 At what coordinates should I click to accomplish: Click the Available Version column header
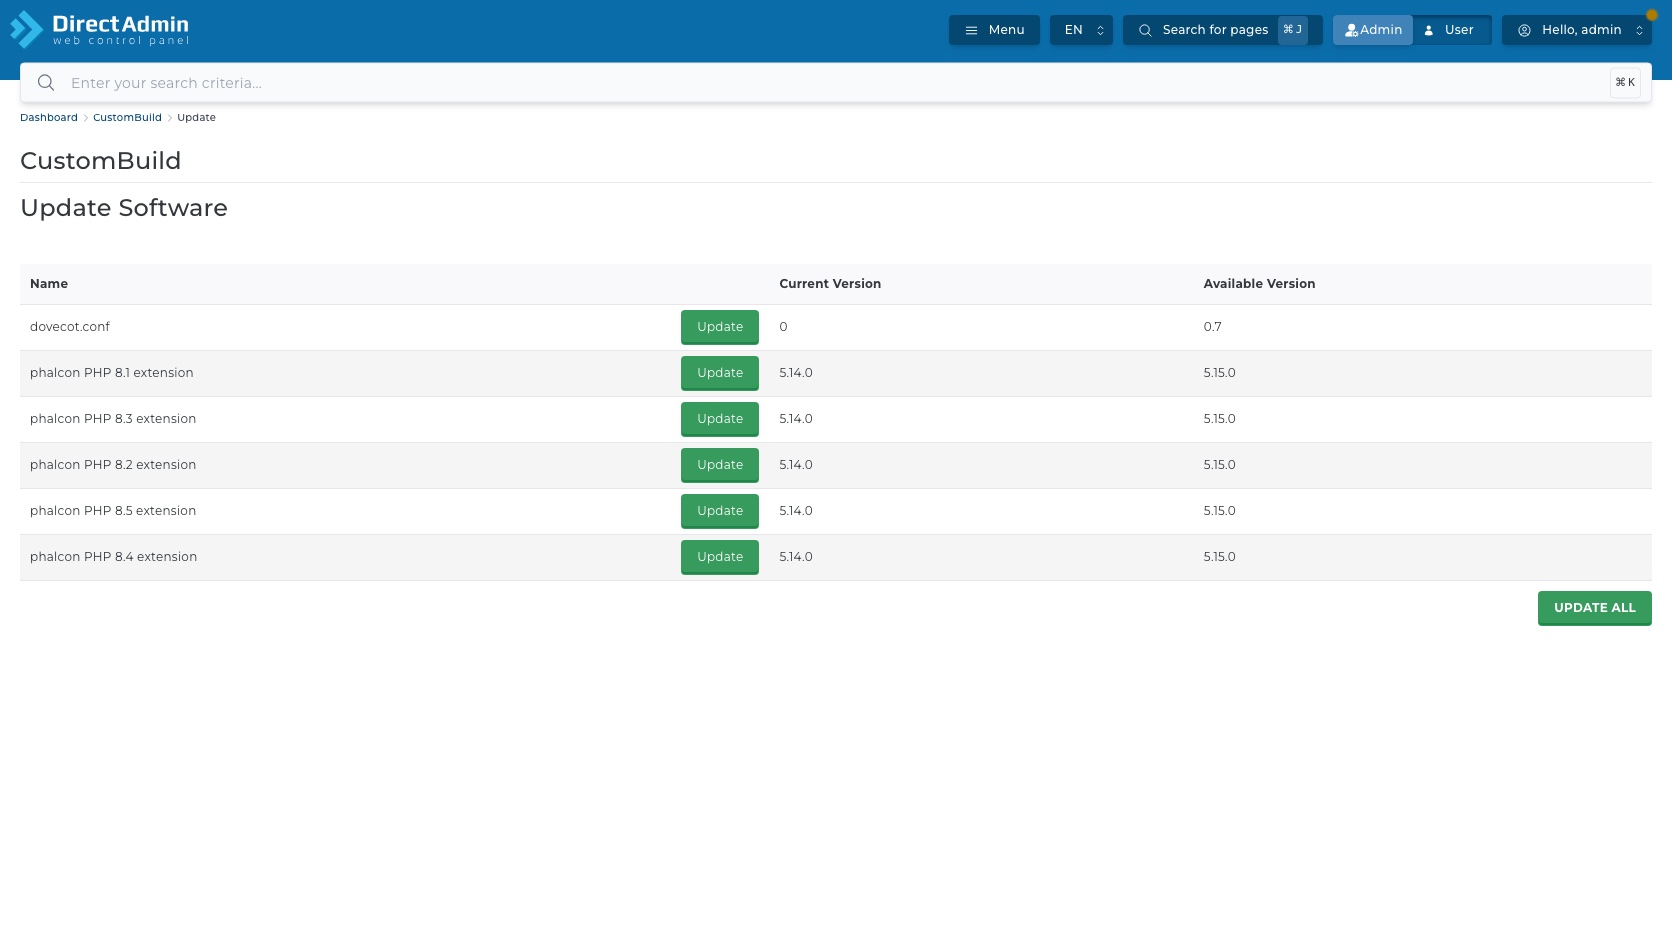[1259, 284]
